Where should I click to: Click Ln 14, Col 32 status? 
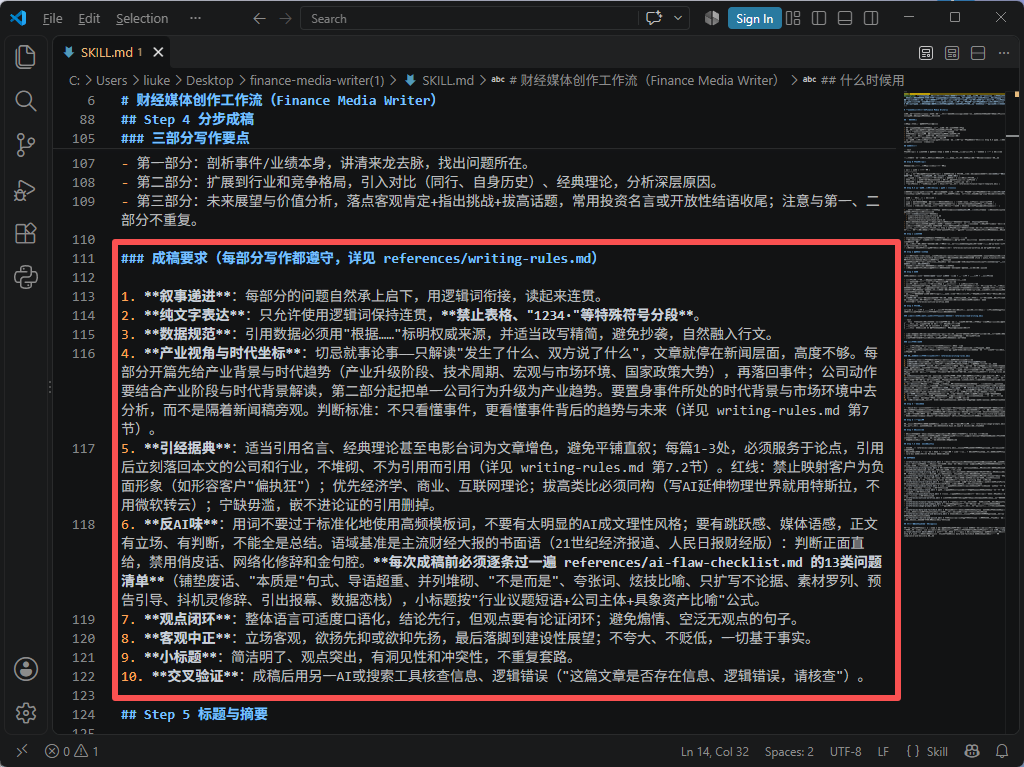tap(714, 751)
